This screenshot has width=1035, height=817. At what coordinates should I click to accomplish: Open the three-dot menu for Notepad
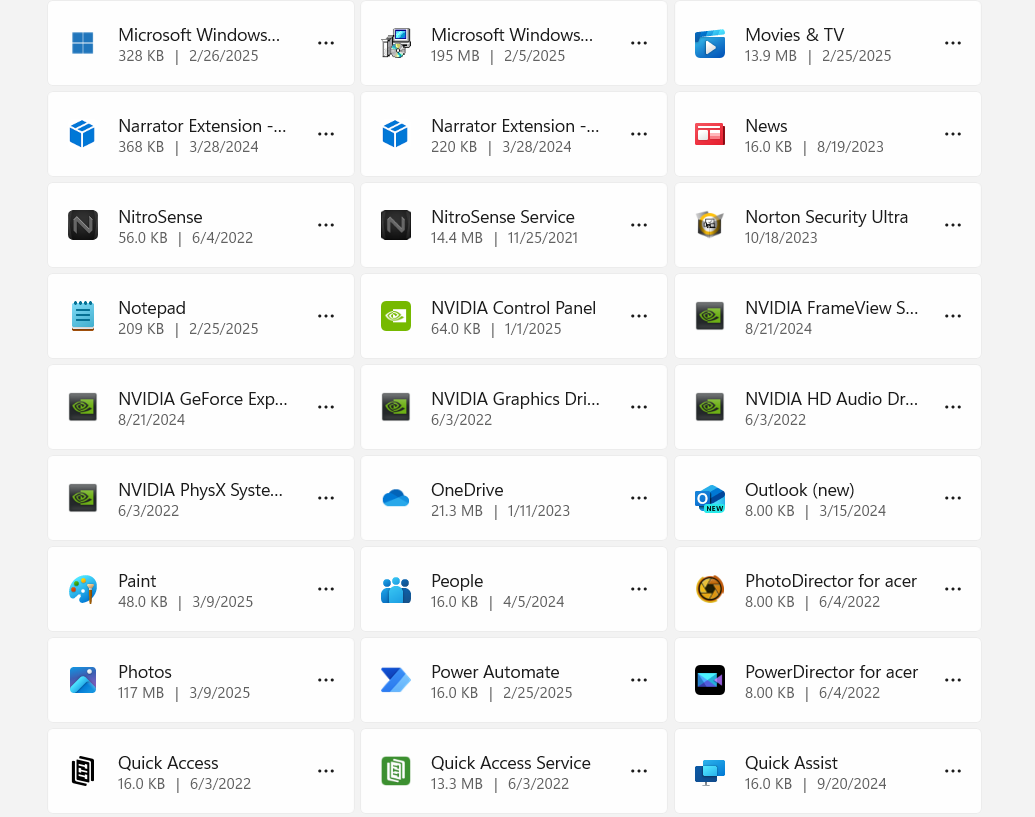pyautogui.click(x=325, y=316)
